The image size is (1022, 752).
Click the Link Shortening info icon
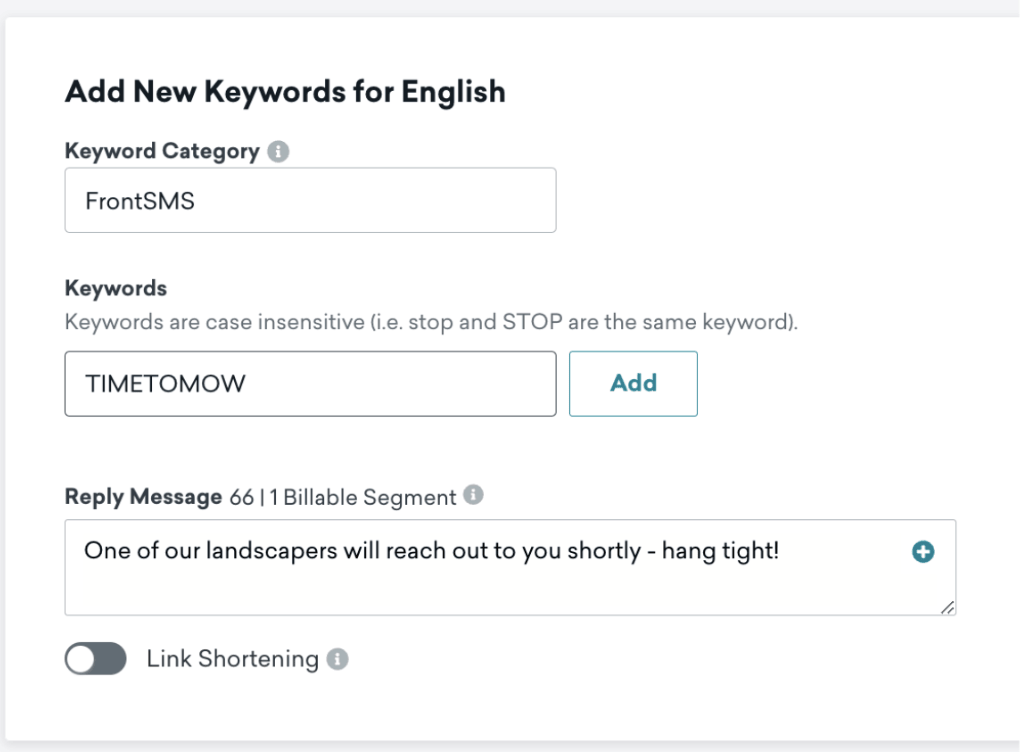(338, 660)
